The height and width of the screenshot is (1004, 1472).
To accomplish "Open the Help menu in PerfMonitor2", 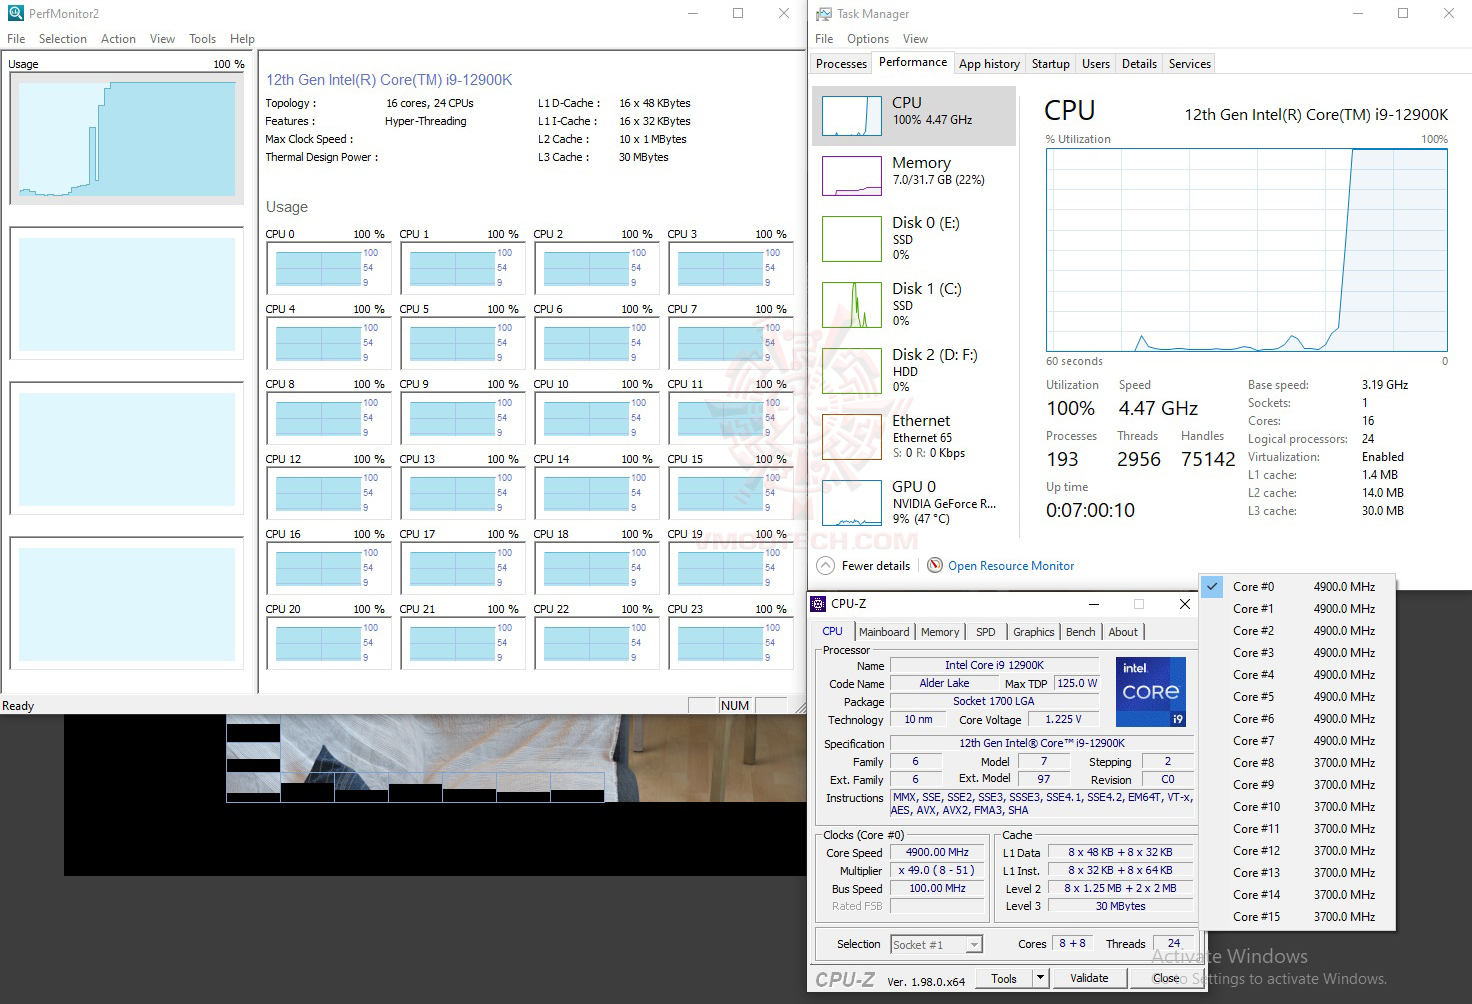I will pyautogui.click(x=242, y=39).
